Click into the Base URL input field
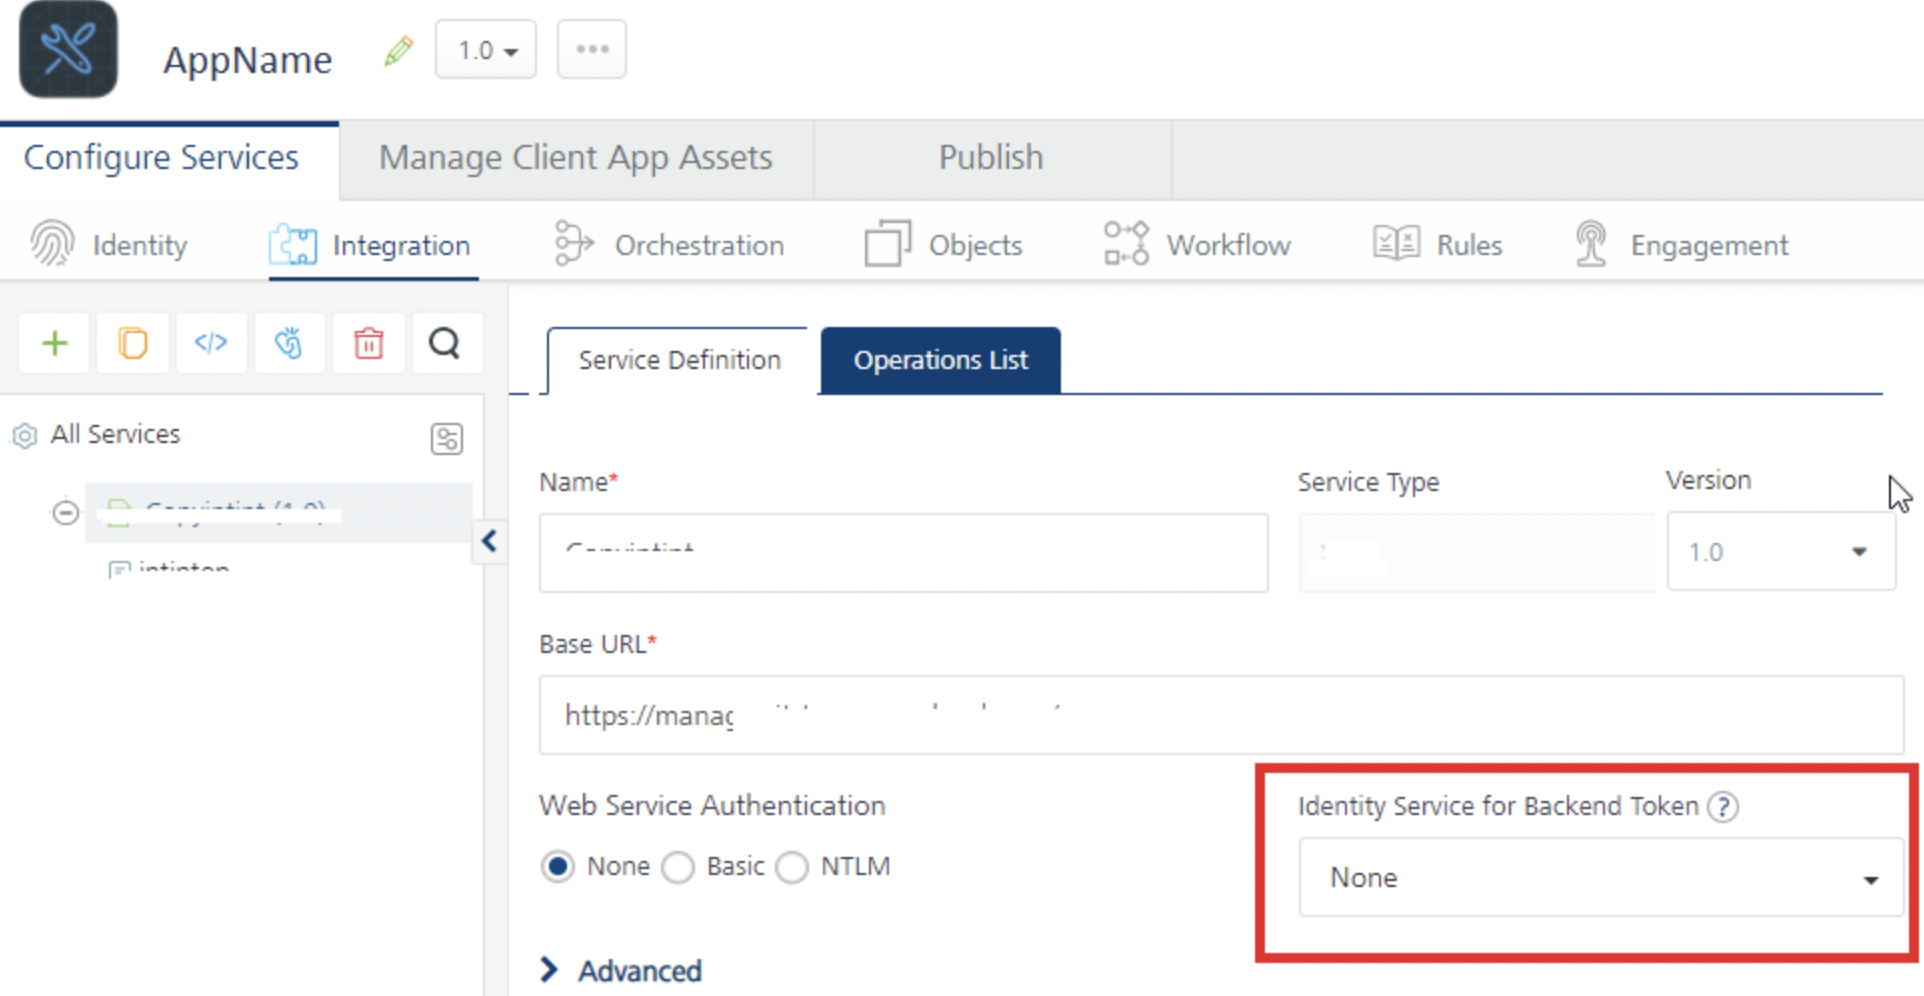The width and height of the screenshot is (1924, 996). point(1220,715)
